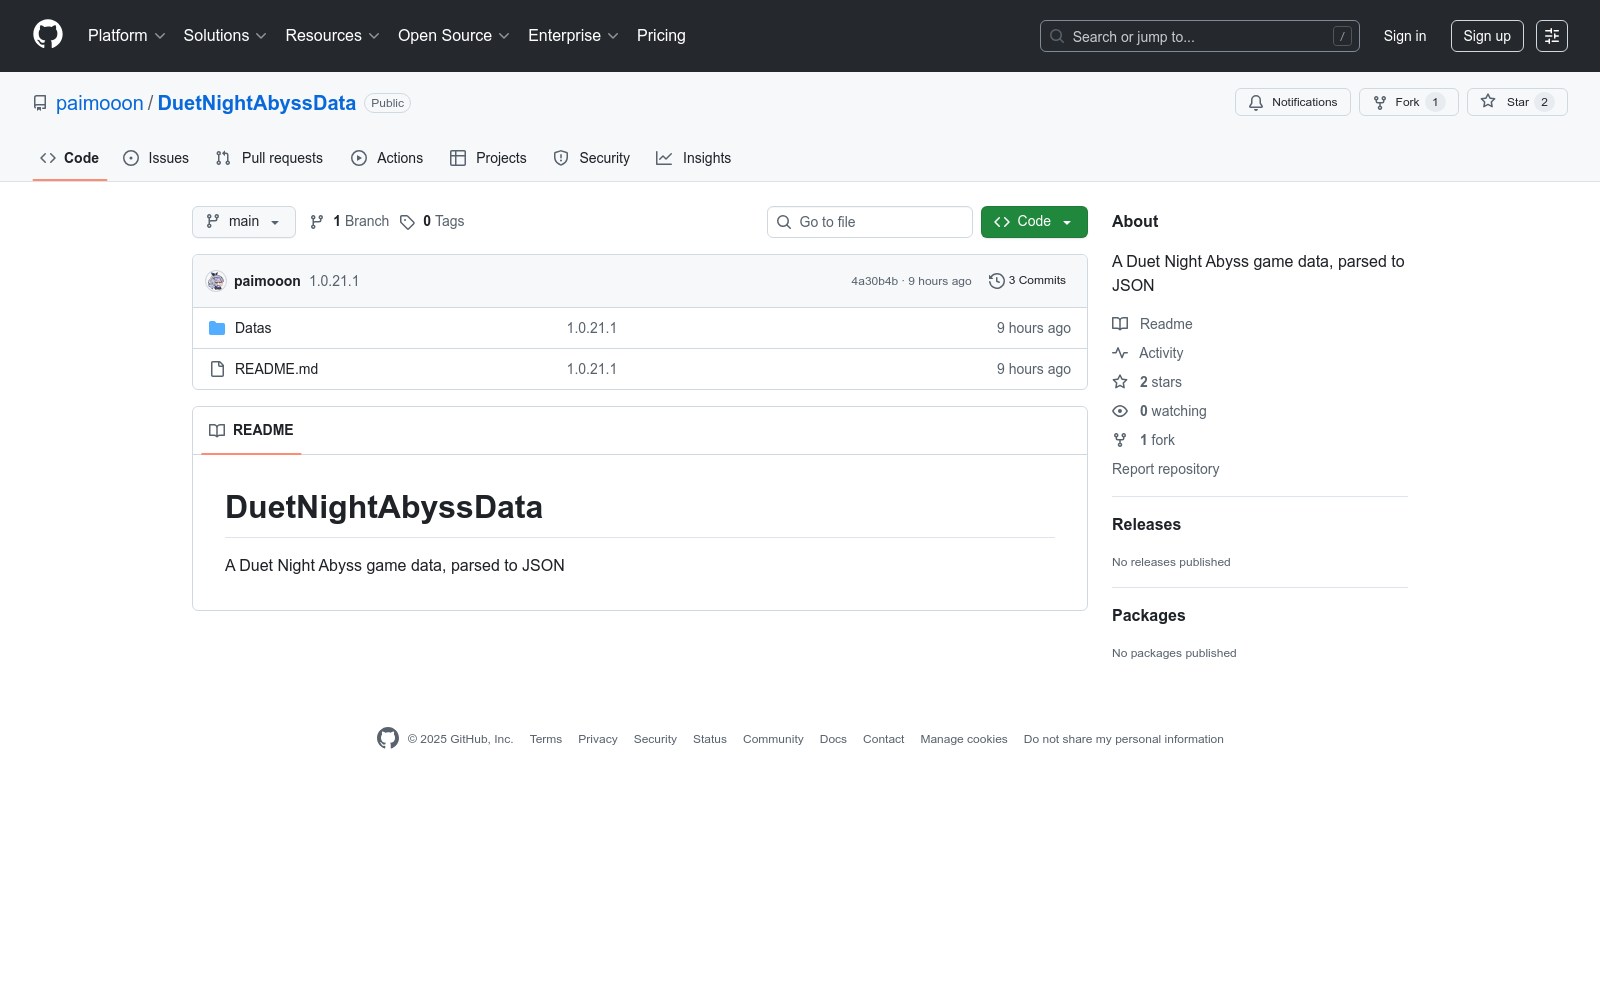Click the Sign up button
1600x1000 pixels.
1487,36
